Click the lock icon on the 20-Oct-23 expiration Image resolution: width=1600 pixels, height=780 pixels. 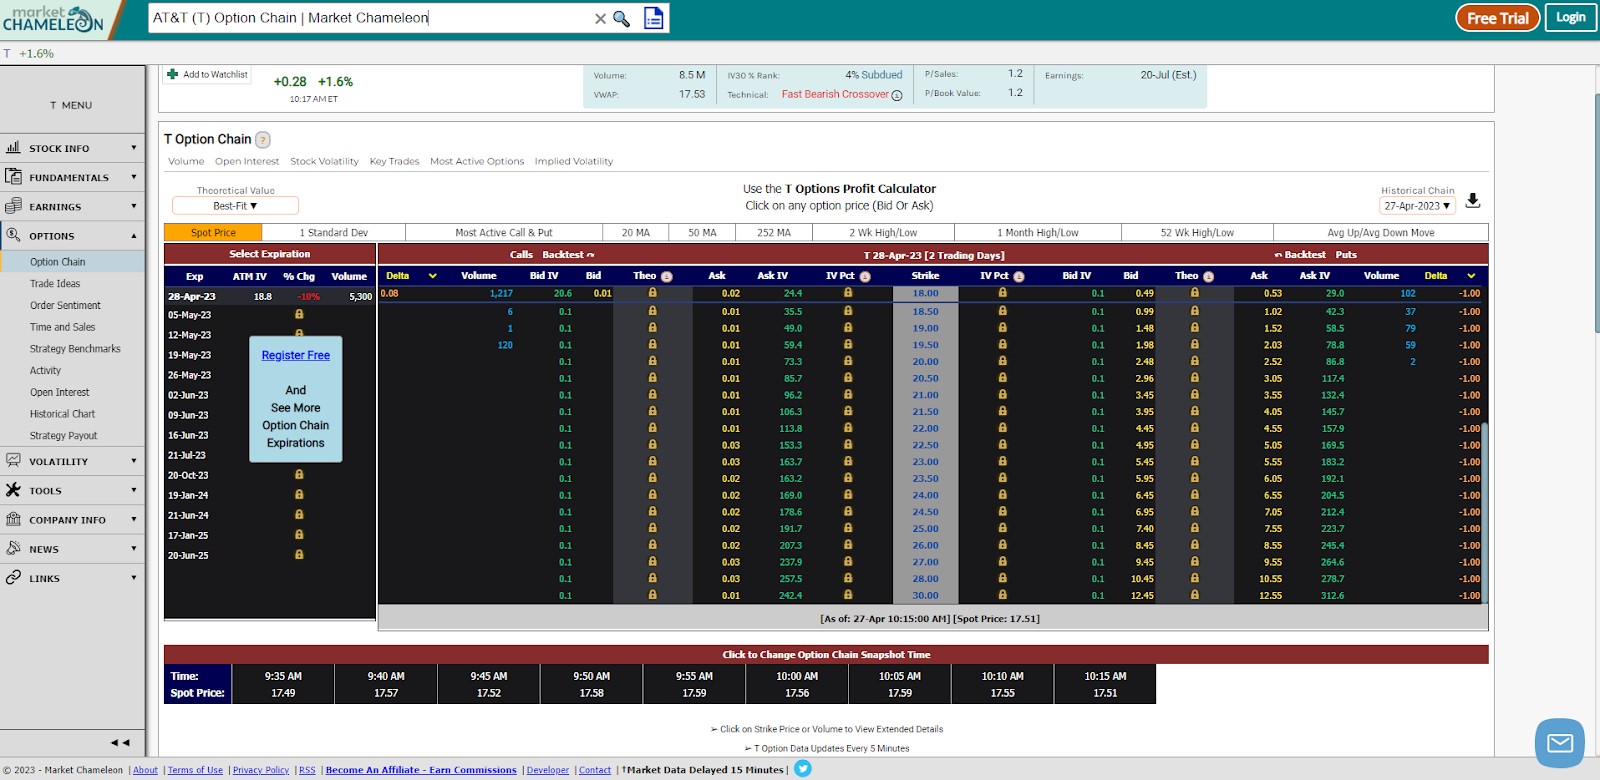[299, 474]
